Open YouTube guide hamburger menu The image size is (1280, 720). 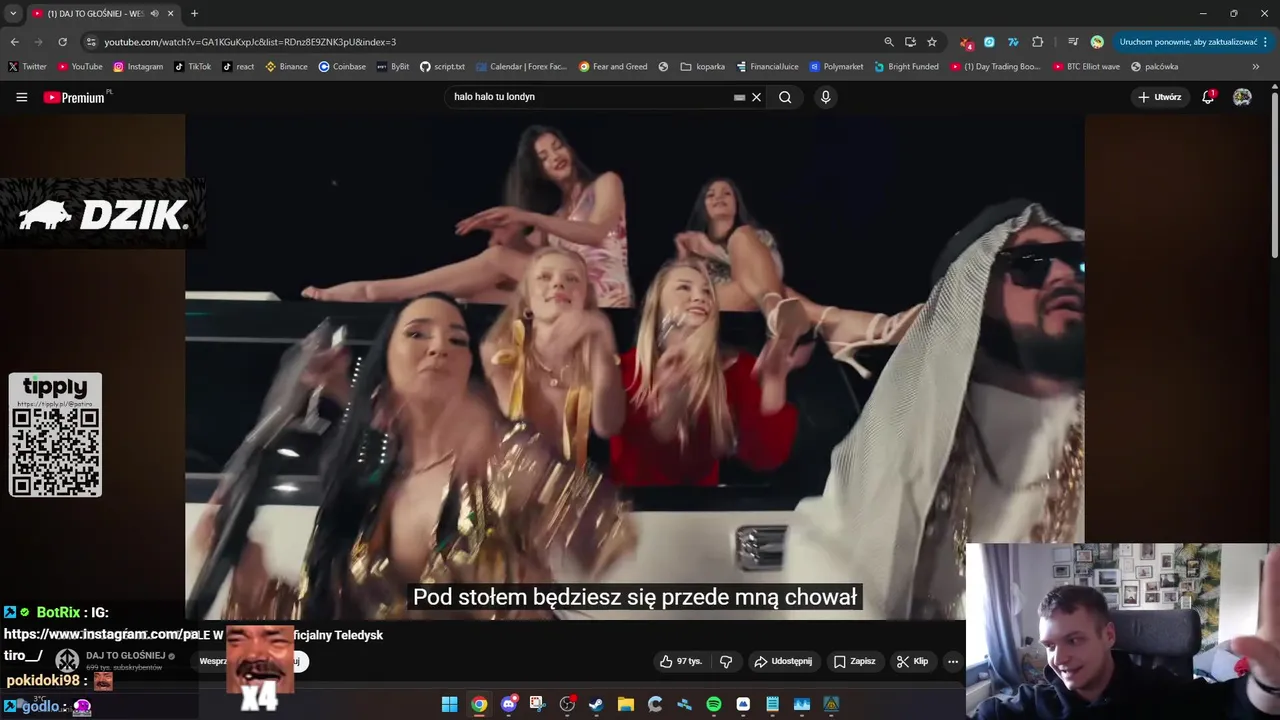[21, 97]
